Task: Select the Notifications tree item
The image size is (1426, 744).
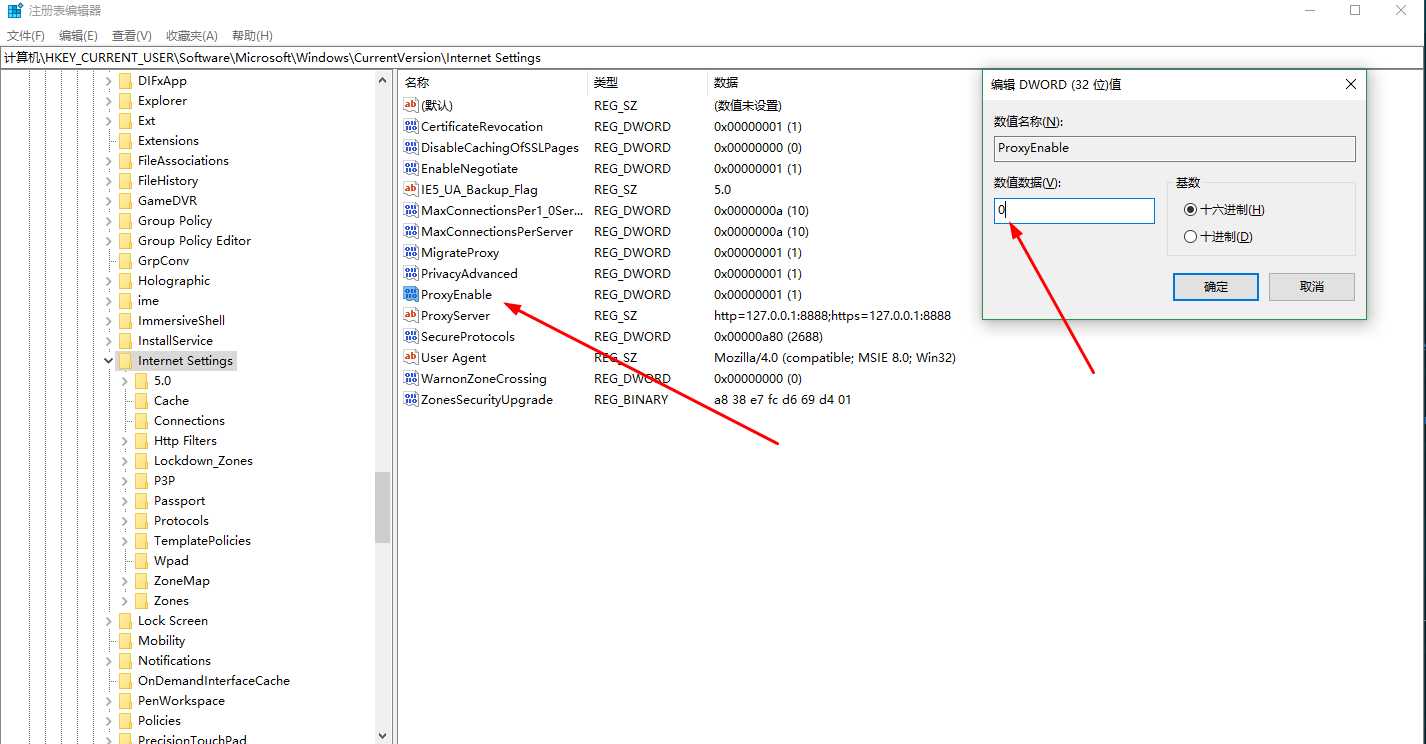Action: click(x=174, y=660)
